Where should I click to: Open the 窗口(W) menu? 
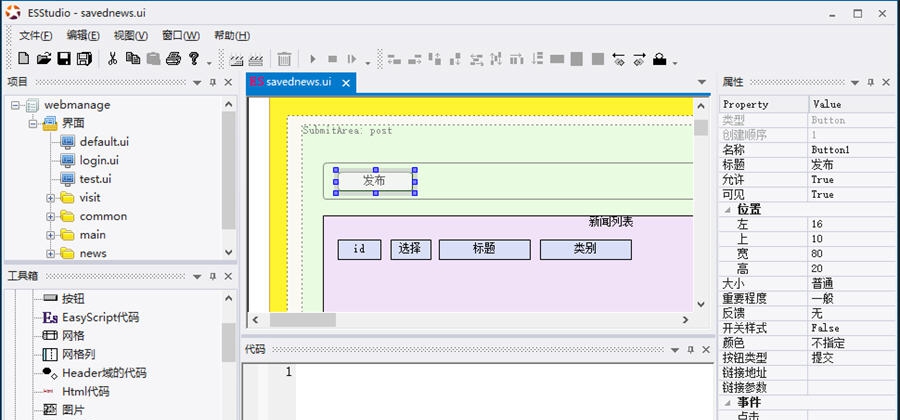click(x=181, y=36)
